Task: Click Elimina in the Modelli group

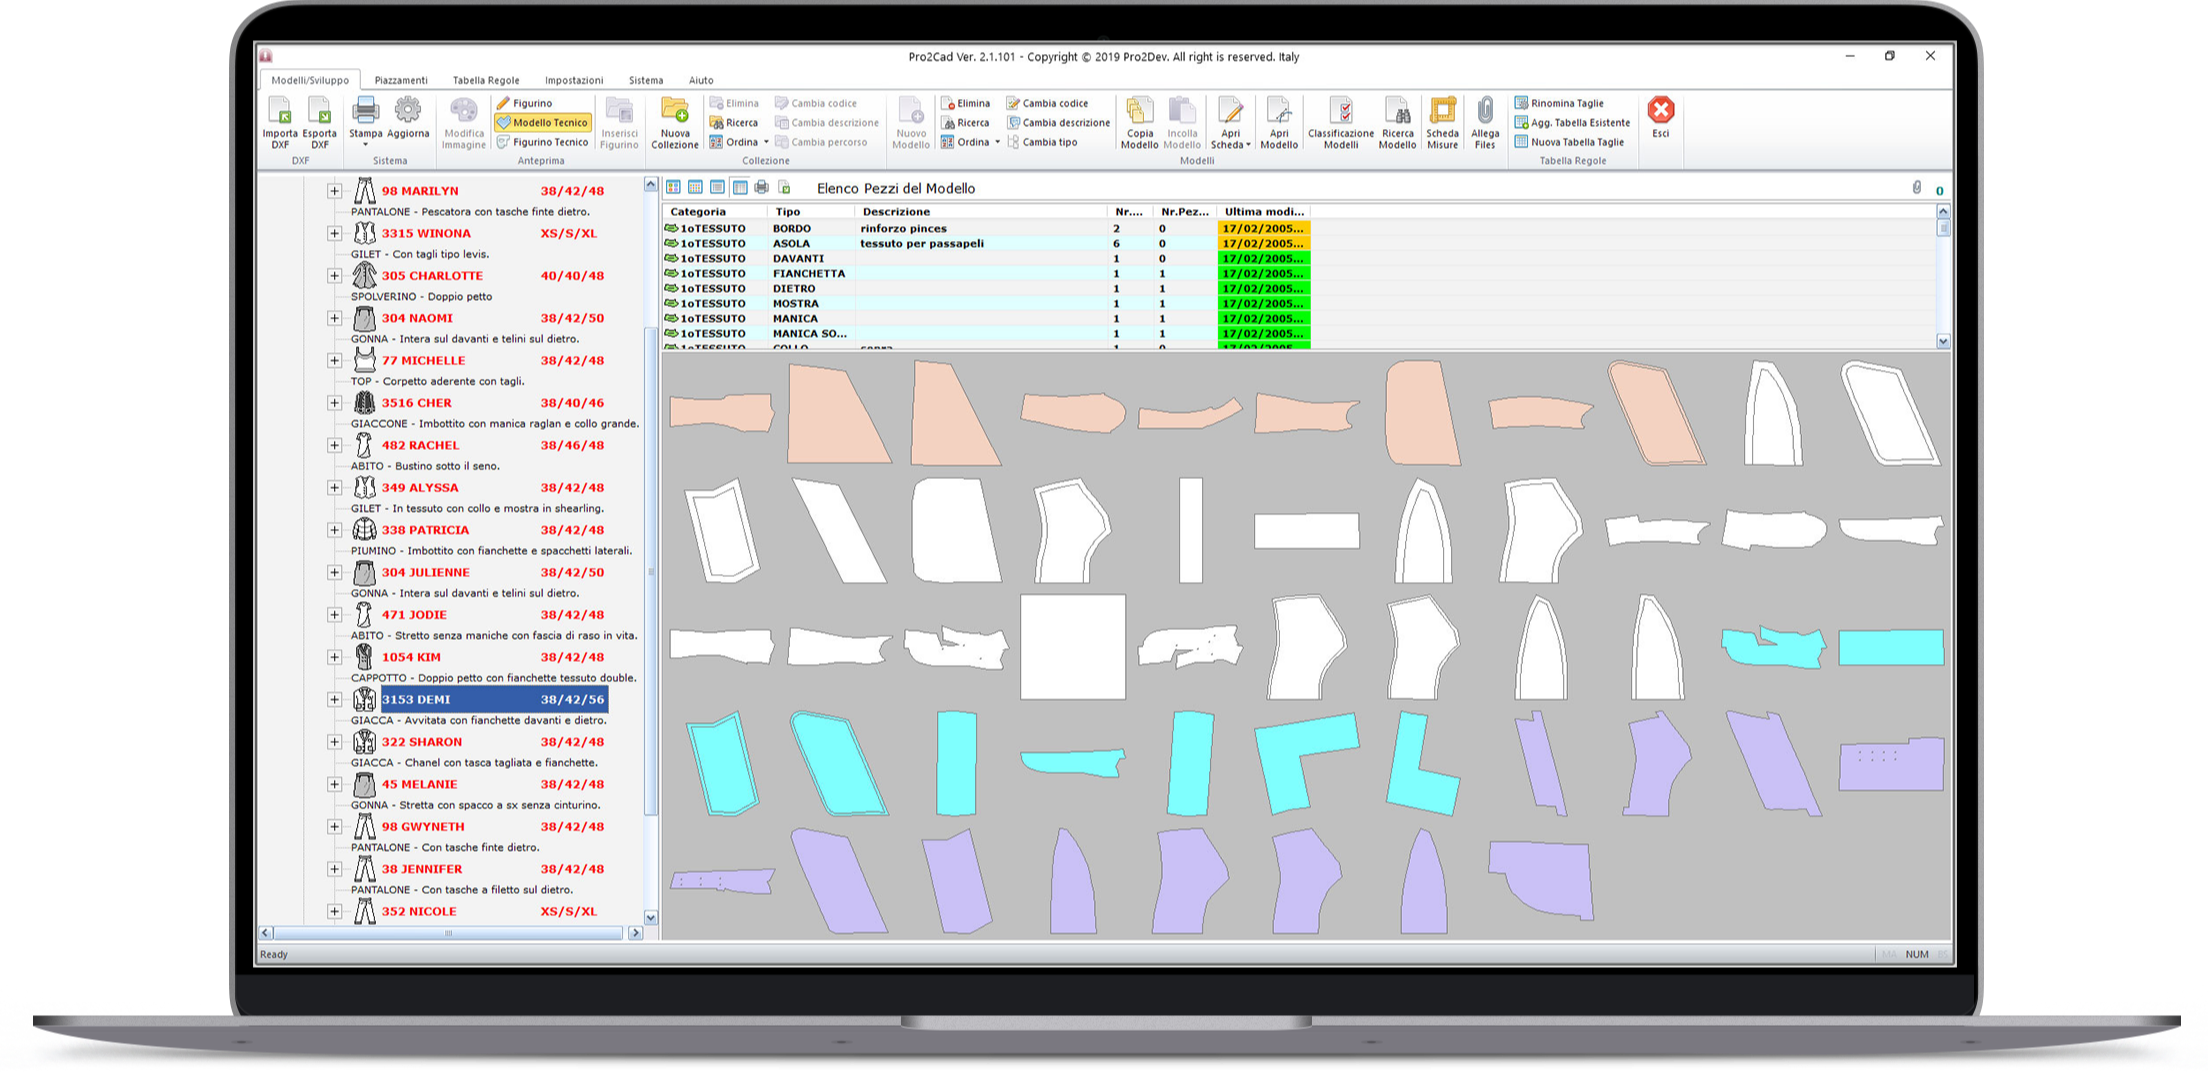Action: (x=965, y=103)
